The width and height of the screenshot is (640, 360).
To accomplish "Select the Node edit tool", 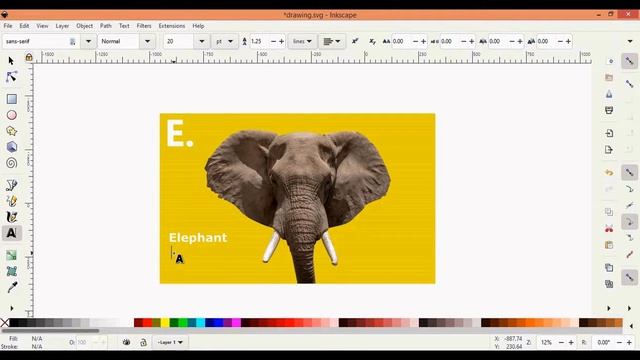I will coord(11,77).
